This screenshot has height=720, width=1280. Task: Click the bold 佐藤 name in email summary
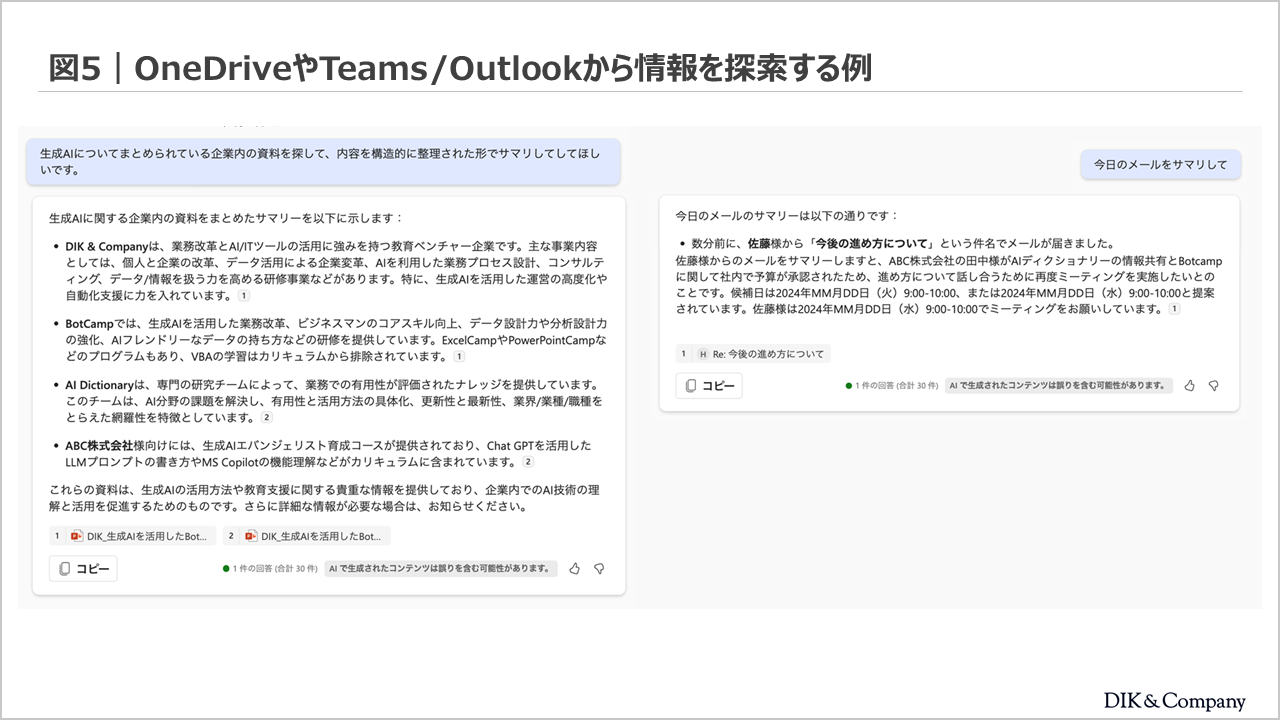(x=758, y=243)
